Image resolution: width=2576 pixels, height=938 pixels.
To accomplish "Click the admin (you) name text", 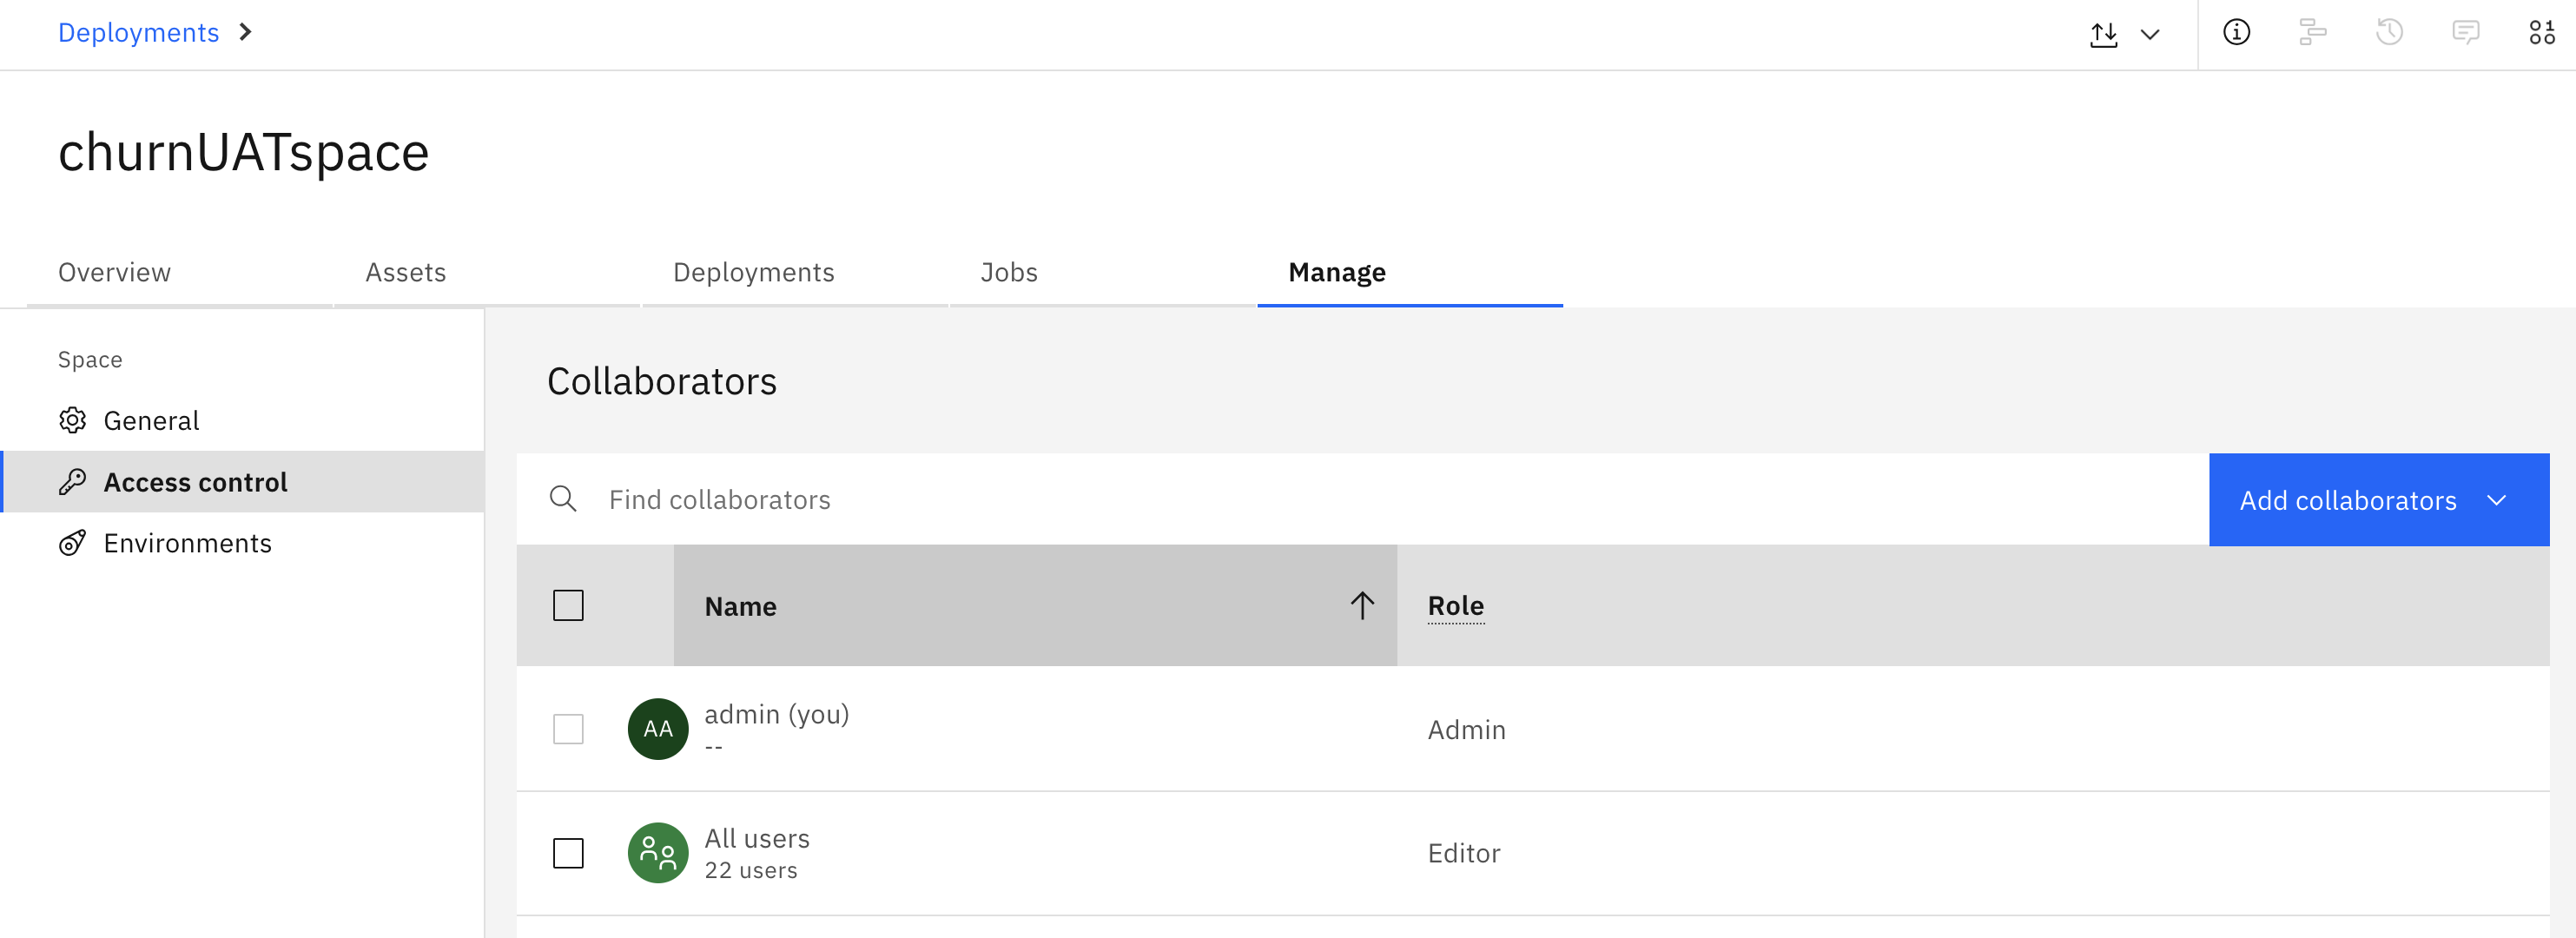I will [x=776, y=714].
